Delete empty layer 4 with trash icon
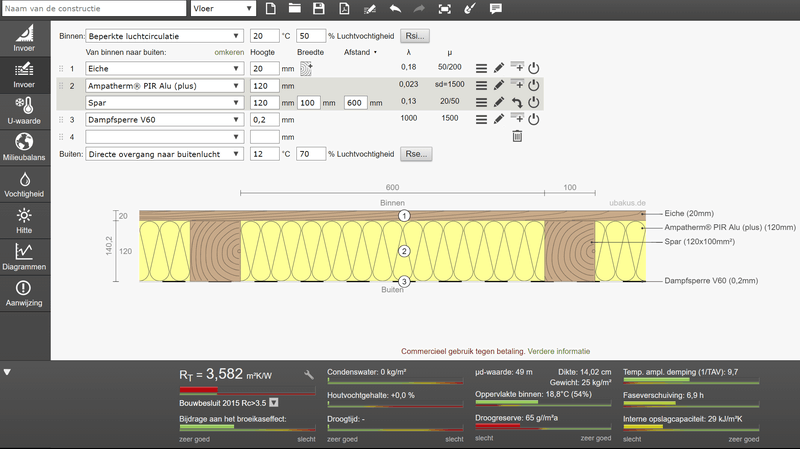This screenshot has height=449, width=800. point(517,136)
